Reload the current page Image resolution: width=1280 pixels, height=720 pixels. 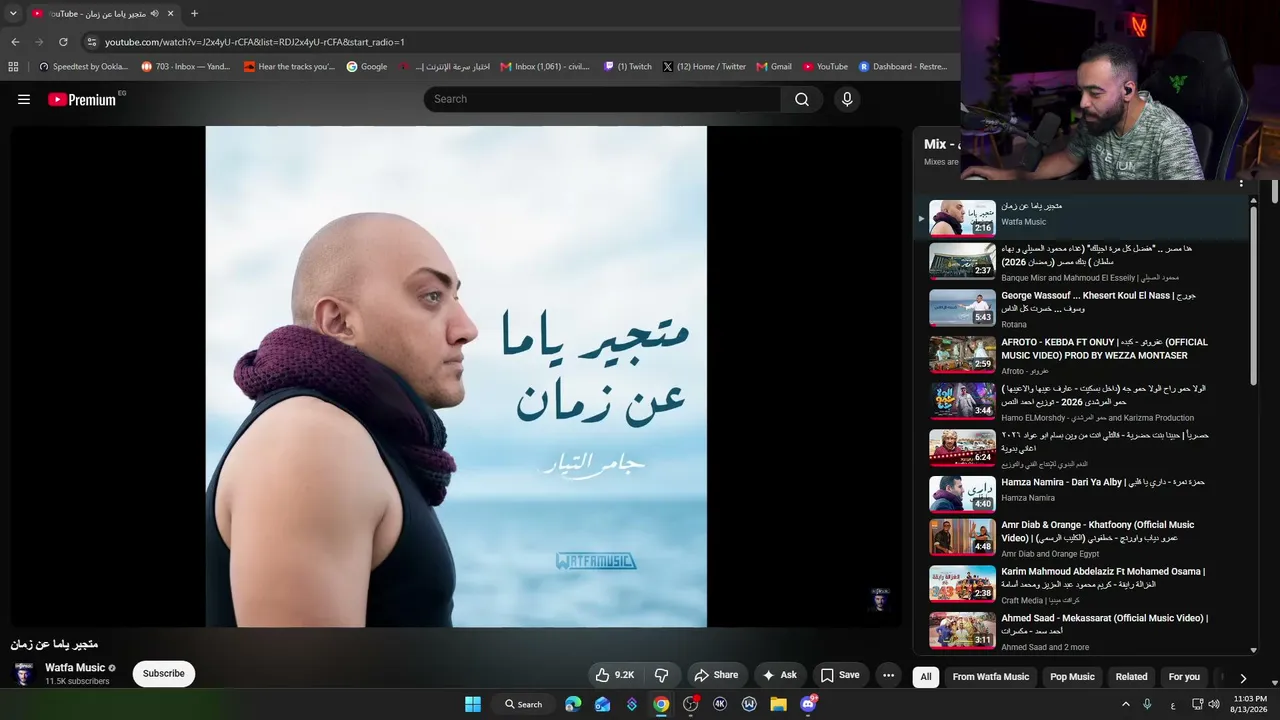[63, 42]
